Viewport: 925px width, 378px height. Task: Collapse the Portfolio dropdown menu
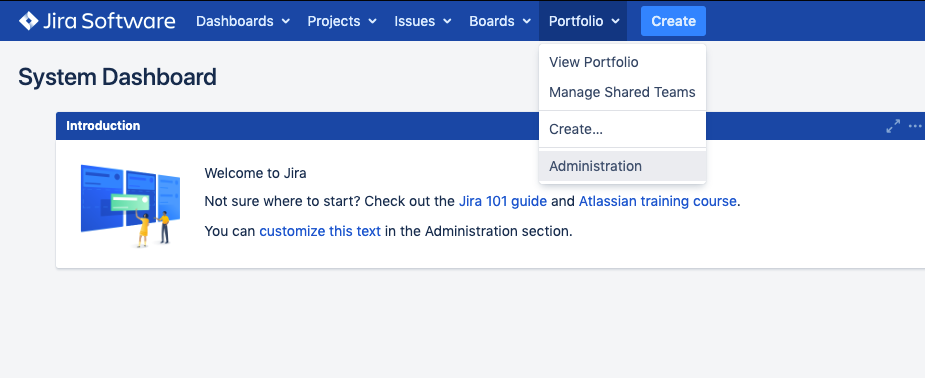pos(583,21)
